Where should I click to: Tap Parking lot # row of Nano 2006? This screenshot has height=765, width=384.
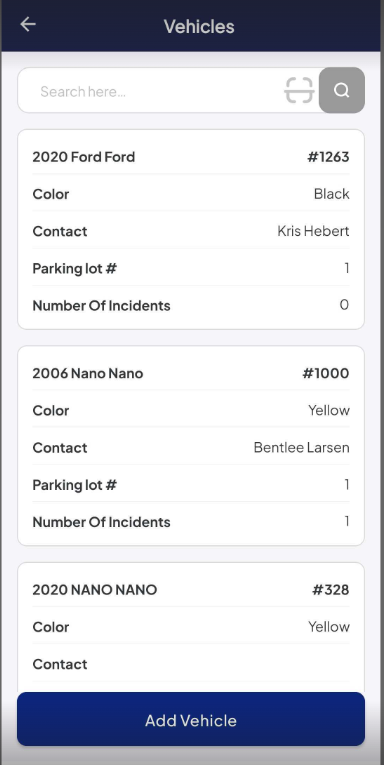coord(191,485)
